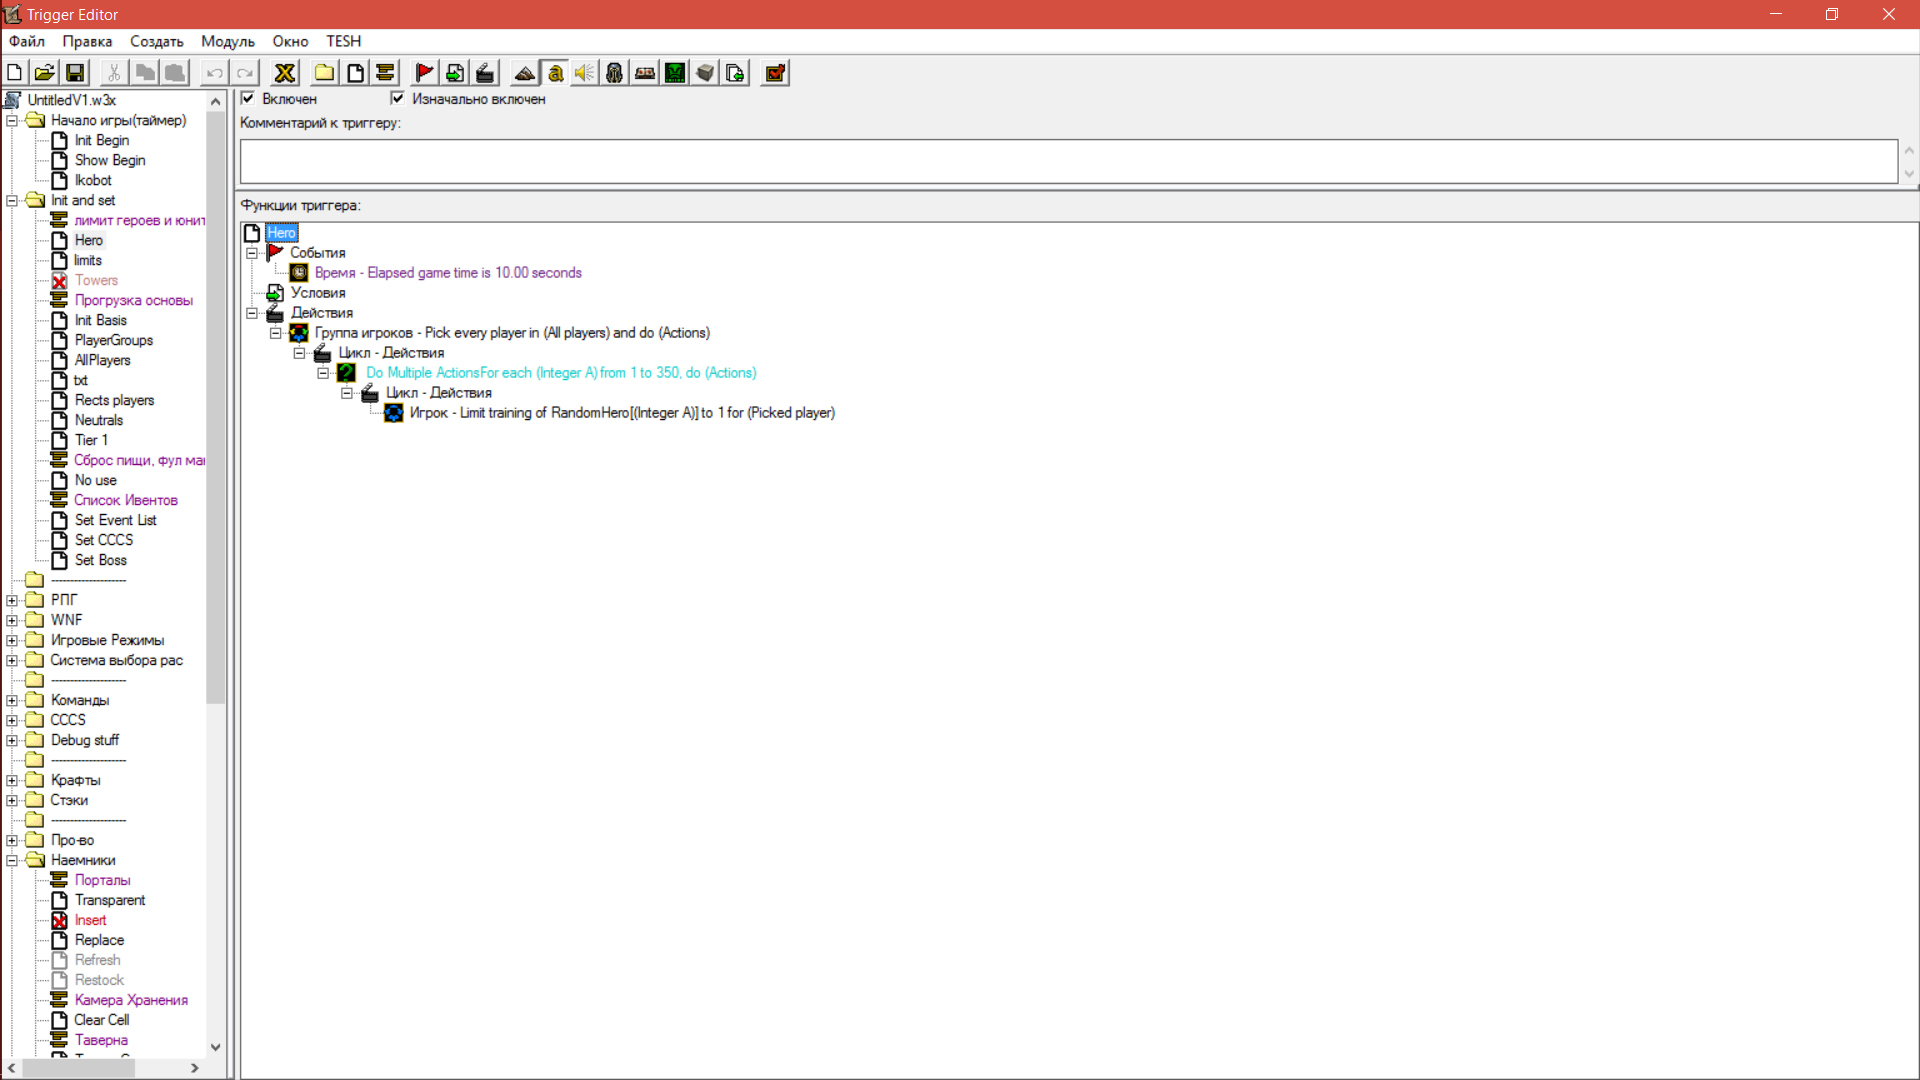
Task: Open the Модуль menu
Action: (x=228, y=41)
